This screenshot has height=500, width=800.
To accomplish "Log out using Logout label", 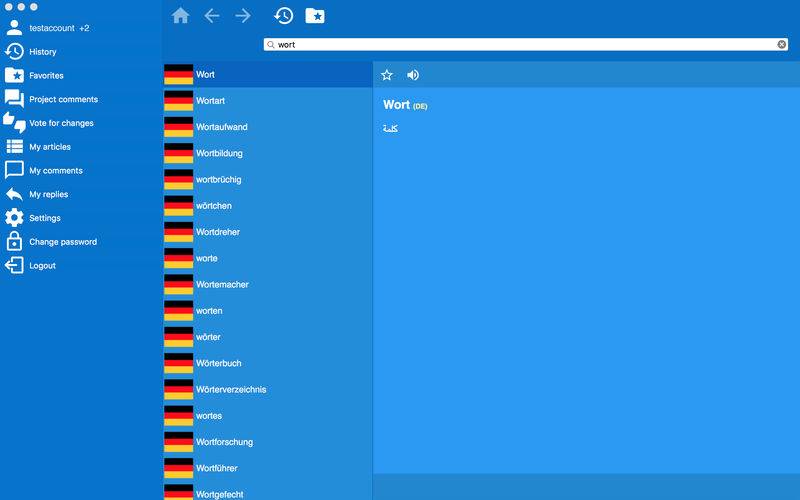I will click(x=42, y=266).
